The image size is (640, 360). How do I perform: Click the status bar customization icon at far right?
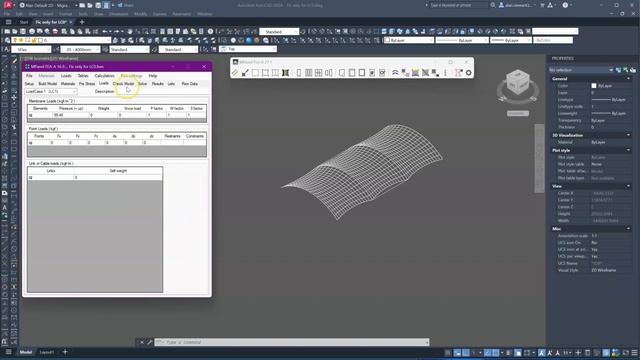click(x=634, y=352)
